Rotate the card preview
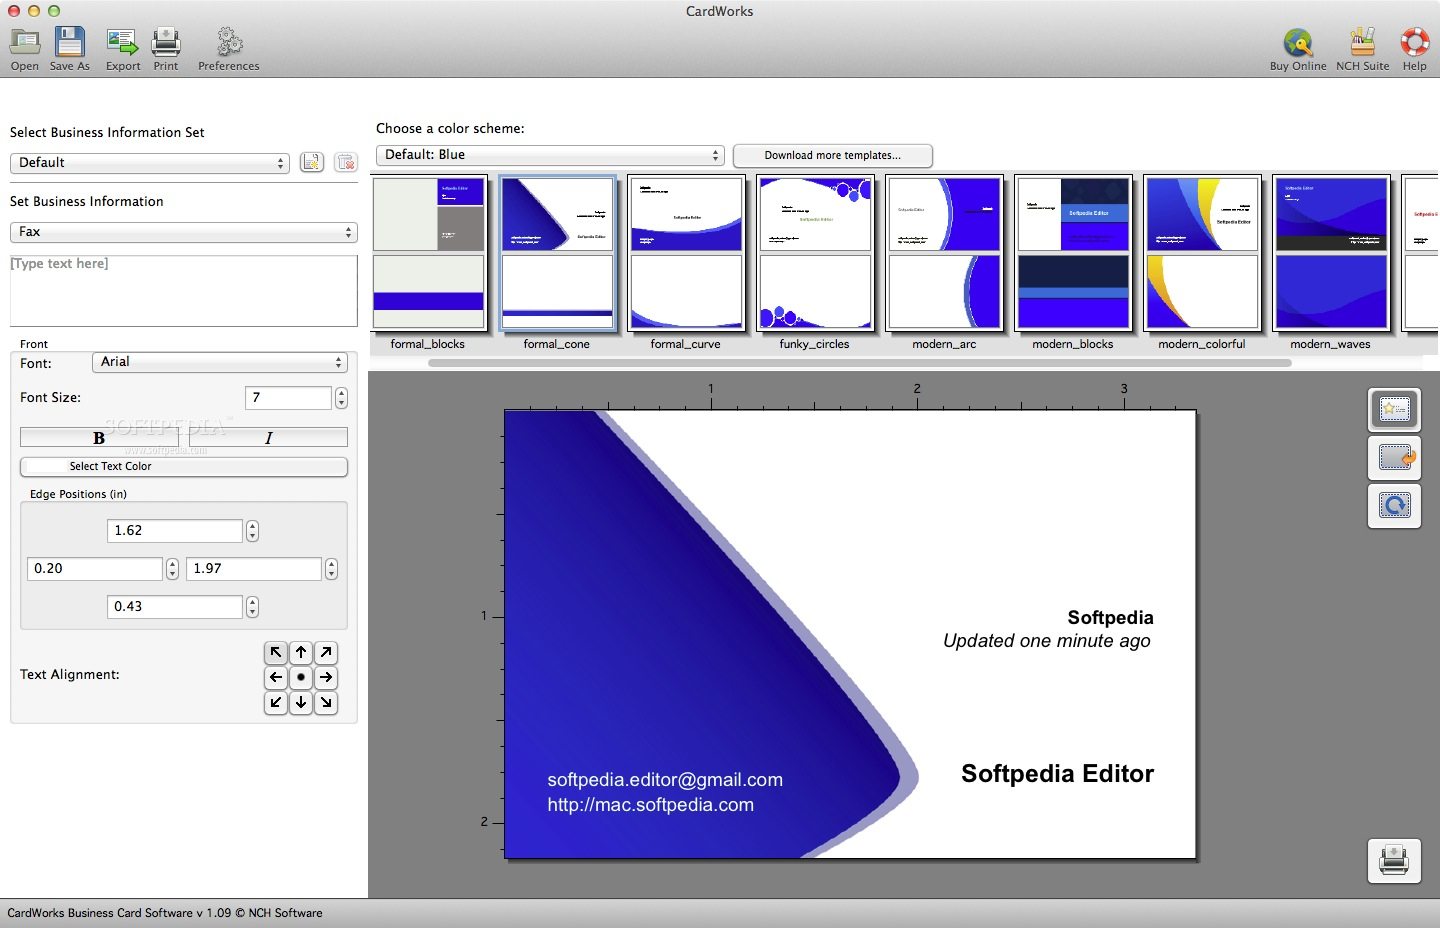Image resolution: width=1440 pixels, height=928 pixels. (x=1394, y=506)
